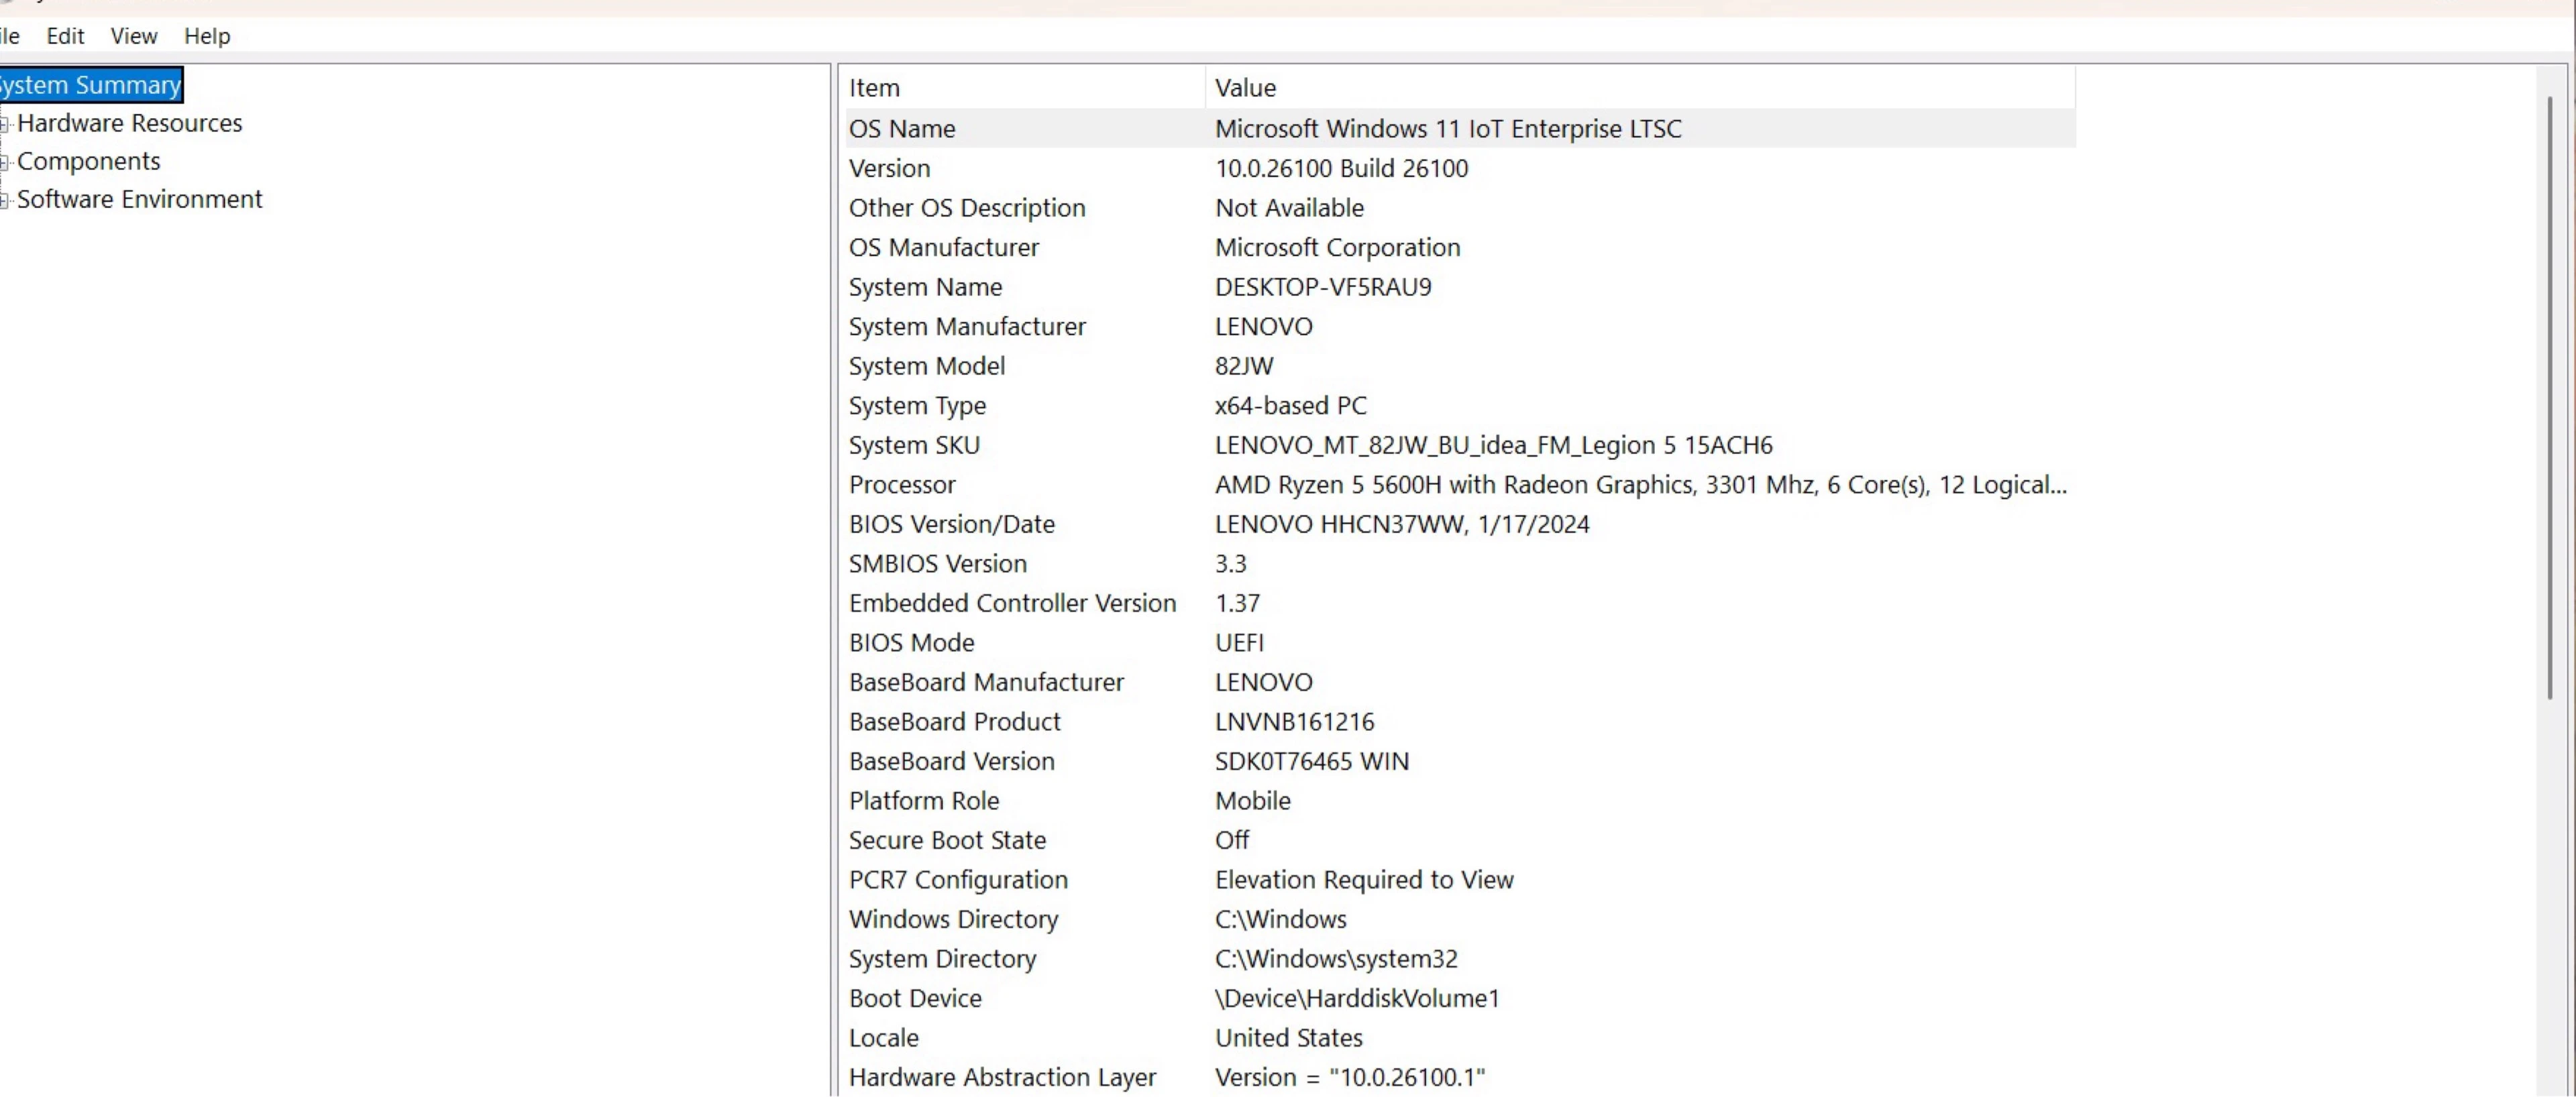The width and height of the screenshot is (2576, 1097).
Task: Select the Windows Directory row label
Action: [954, 919]
